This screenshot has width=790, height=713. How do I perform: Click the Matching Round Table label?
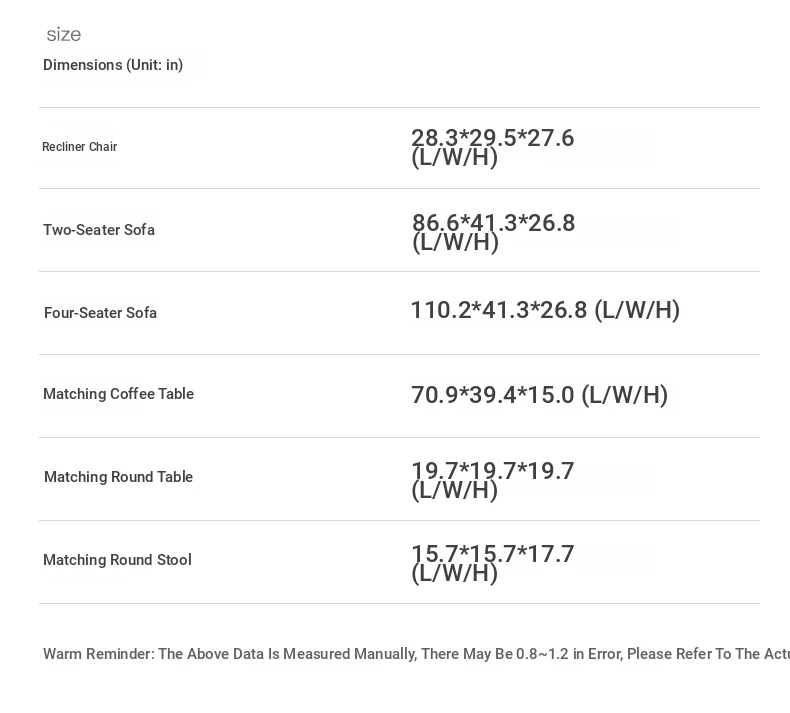118,477
